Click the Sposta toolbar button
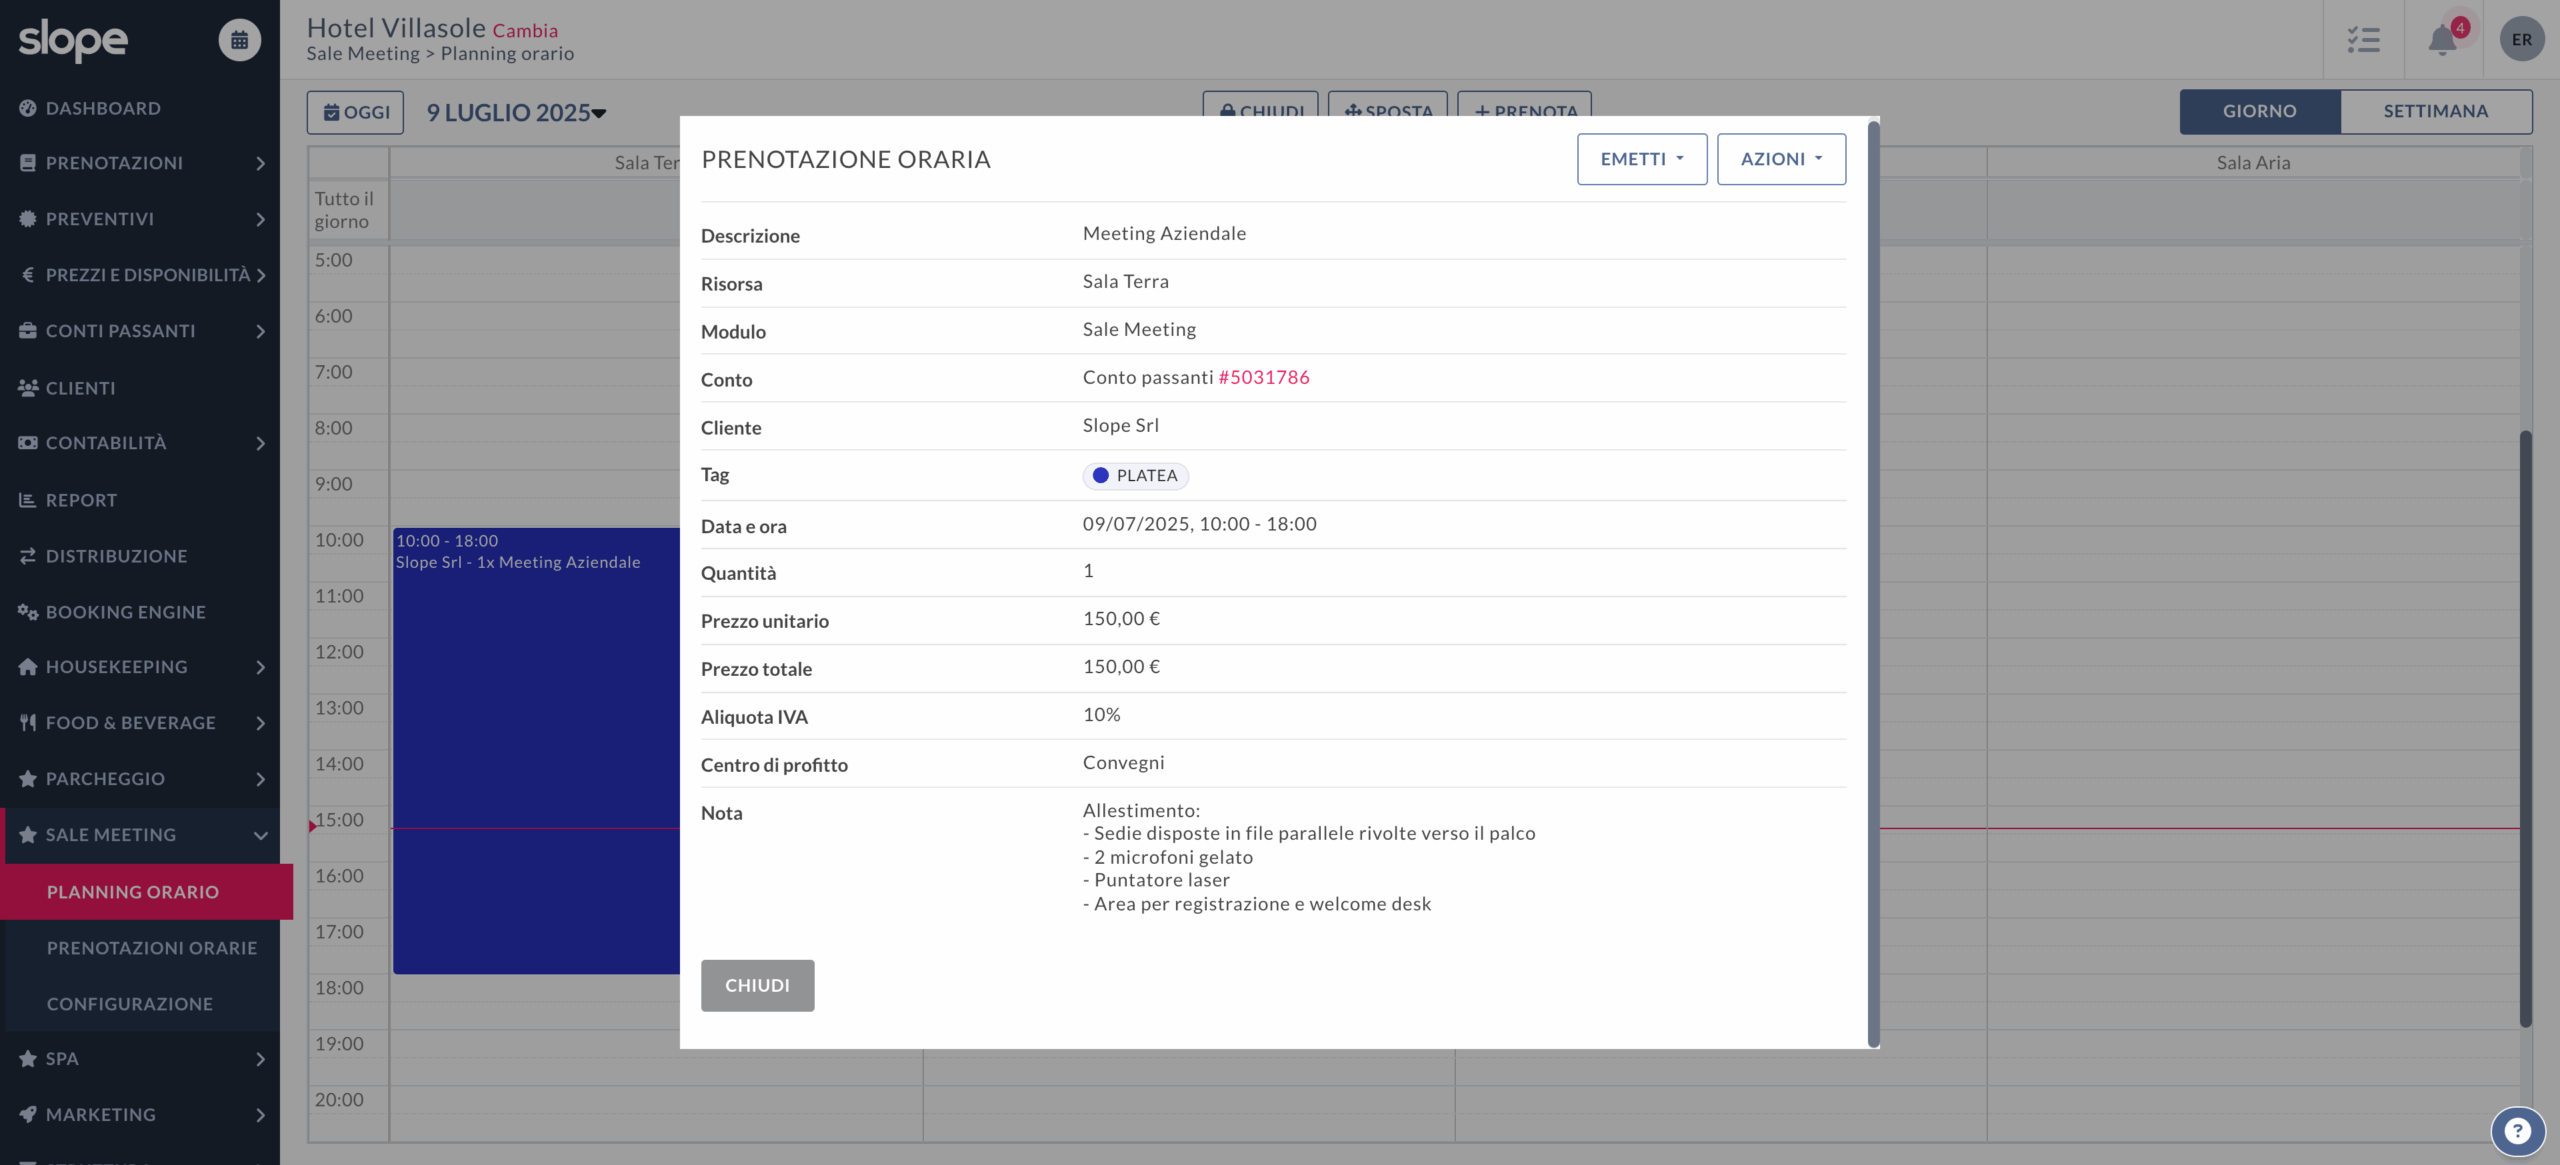 tap(1388, 106)
